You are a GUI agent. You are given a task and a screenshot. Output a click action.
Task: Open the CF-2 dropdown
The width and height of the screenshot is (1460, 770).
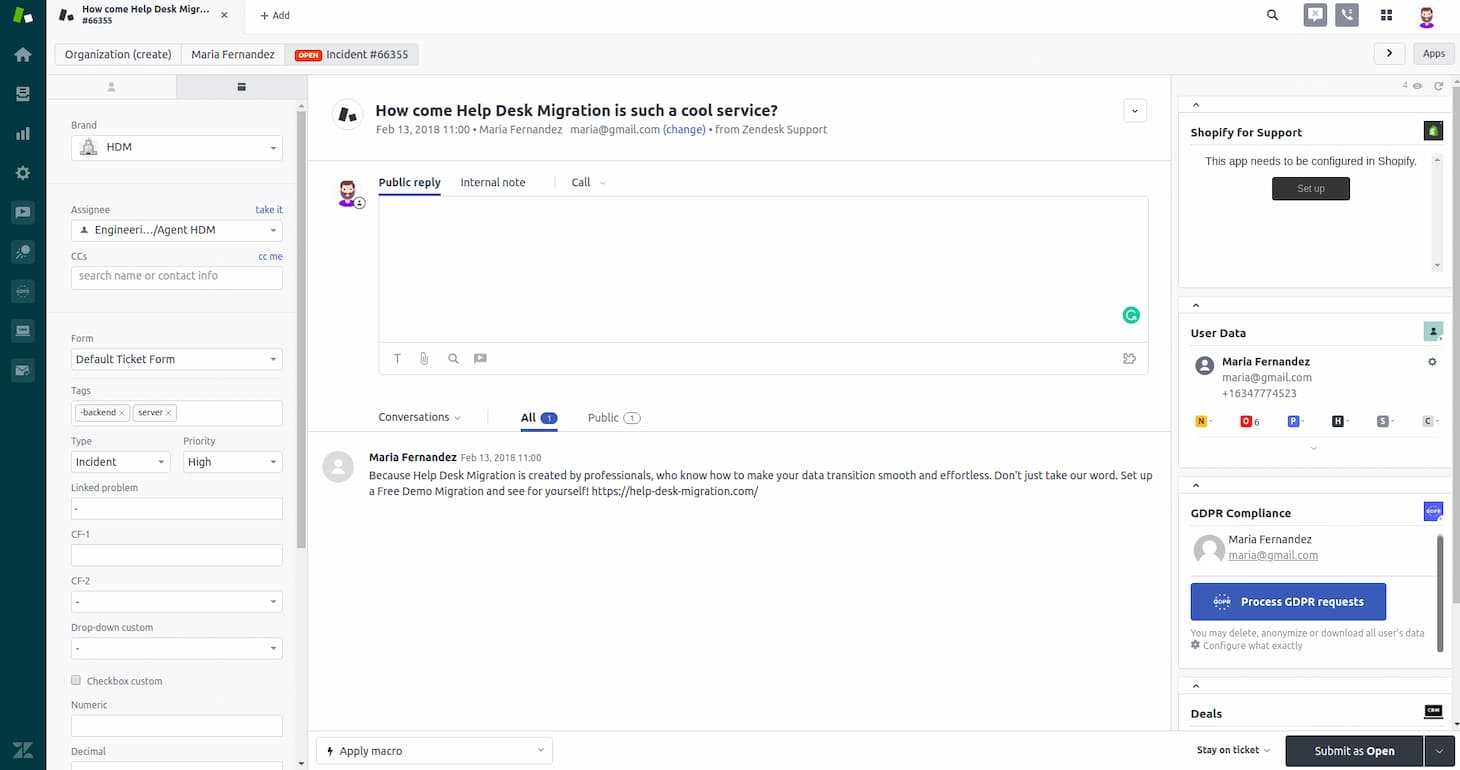(176, 602)
